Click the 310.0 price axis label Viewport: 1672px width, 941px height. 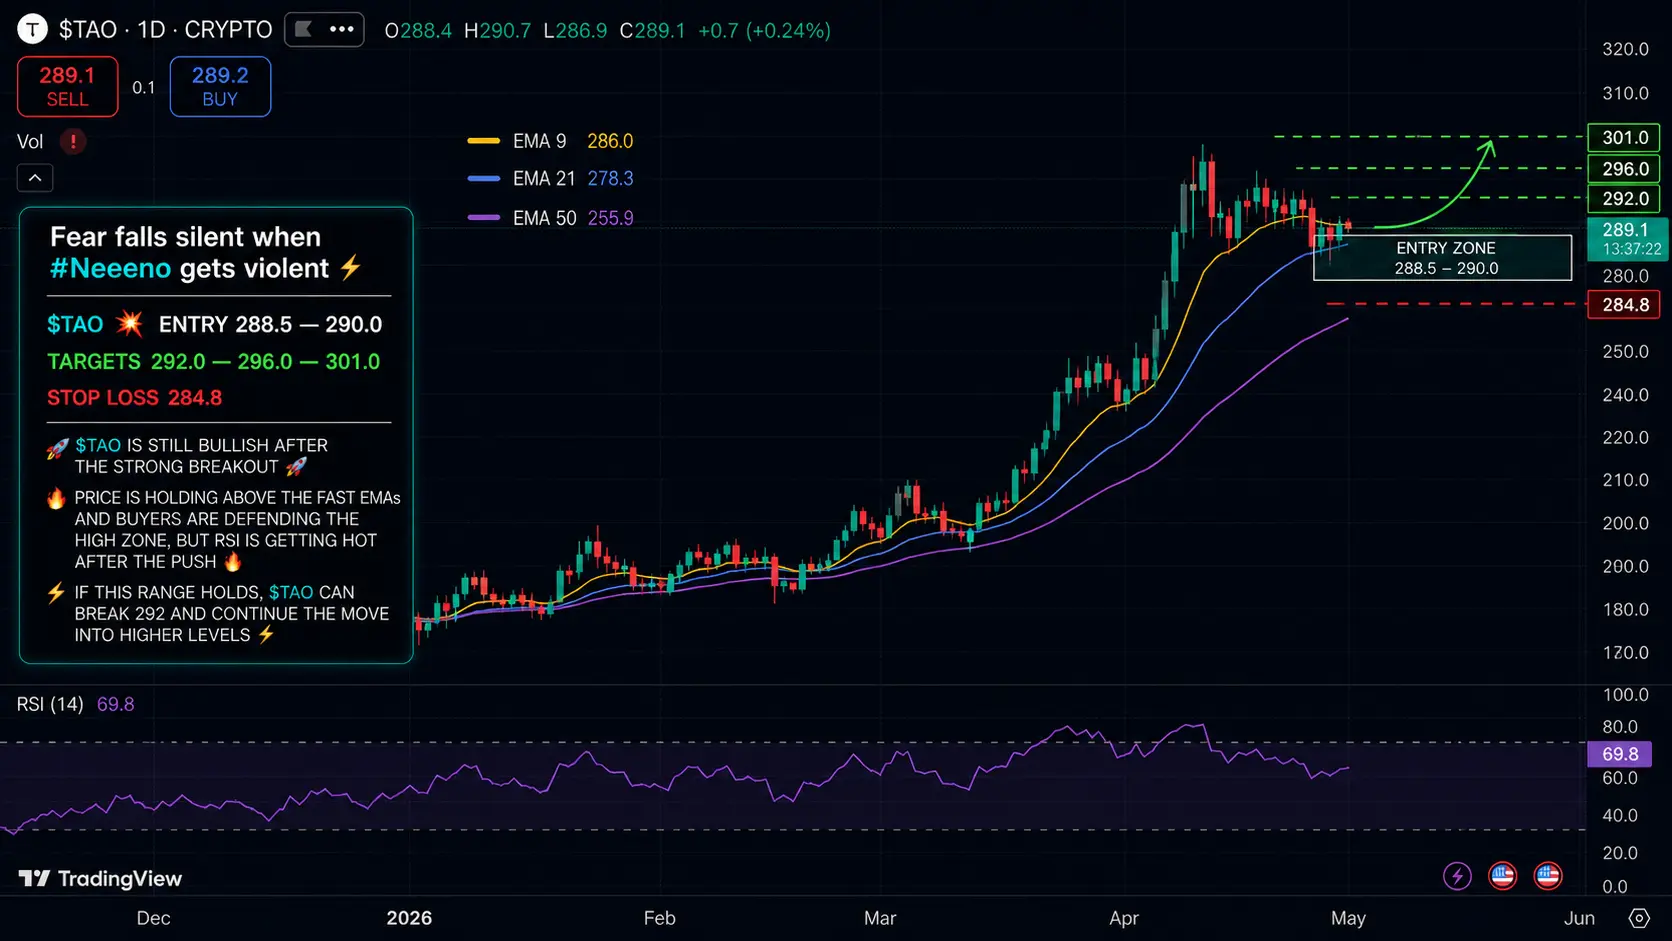tap(1625, 93)
